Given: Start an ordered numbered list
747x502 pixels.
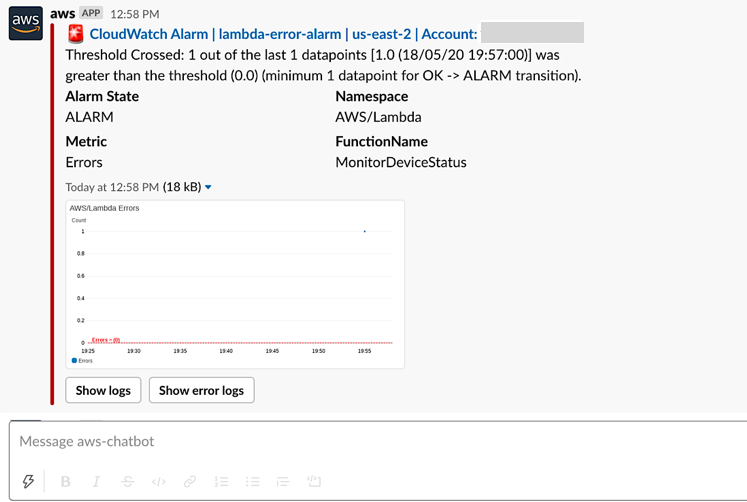Looking at the screenshot, I should [221, 482].
